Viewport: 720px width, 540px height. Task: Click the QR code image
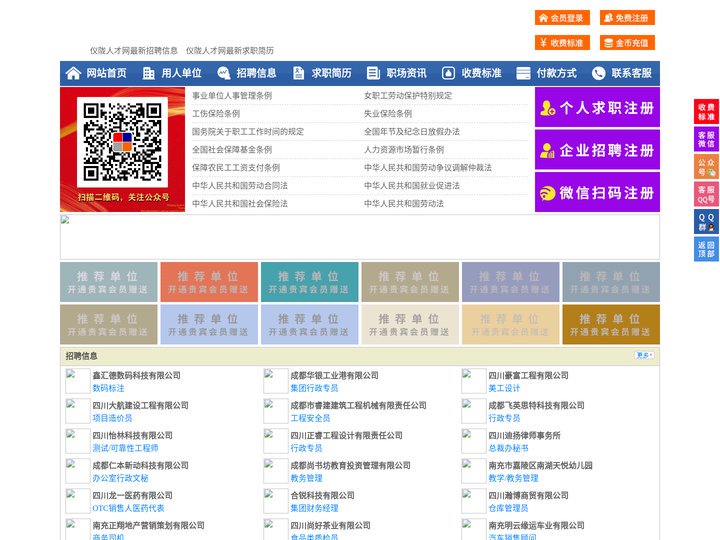click(x=122, y=142)
